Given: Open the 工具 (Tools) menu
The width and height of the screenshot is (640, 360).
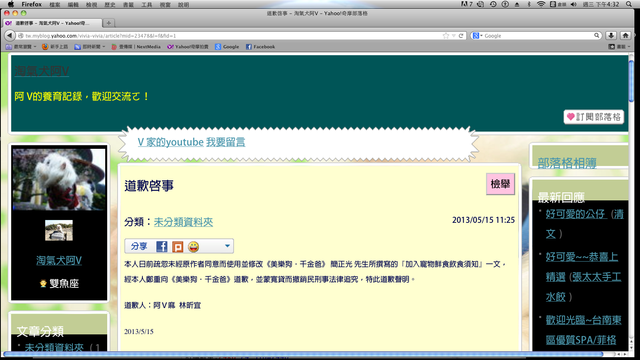Looking at the screenshot, I should (147, 4).
